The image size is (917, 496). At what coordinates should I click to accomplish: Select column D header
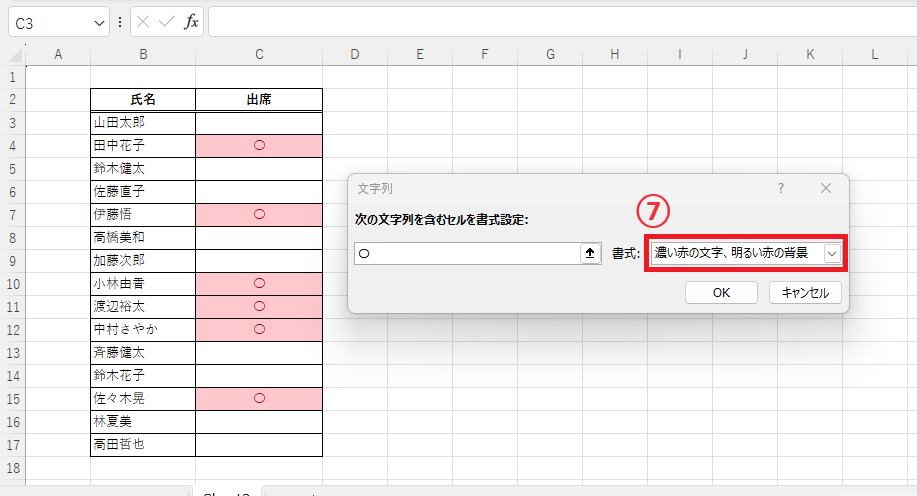(x=354, y=54)
